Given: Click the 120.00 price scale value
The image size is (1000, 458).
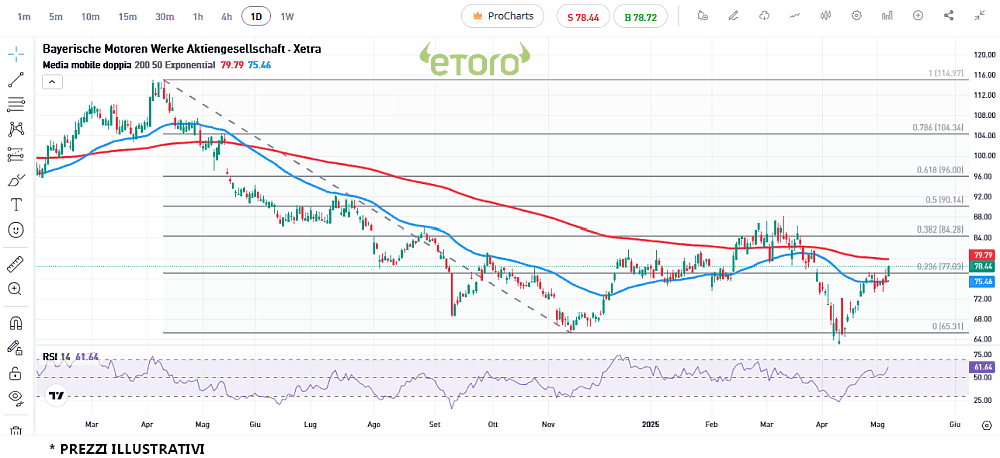Looking at the screenshot, I should coord(983,54).
